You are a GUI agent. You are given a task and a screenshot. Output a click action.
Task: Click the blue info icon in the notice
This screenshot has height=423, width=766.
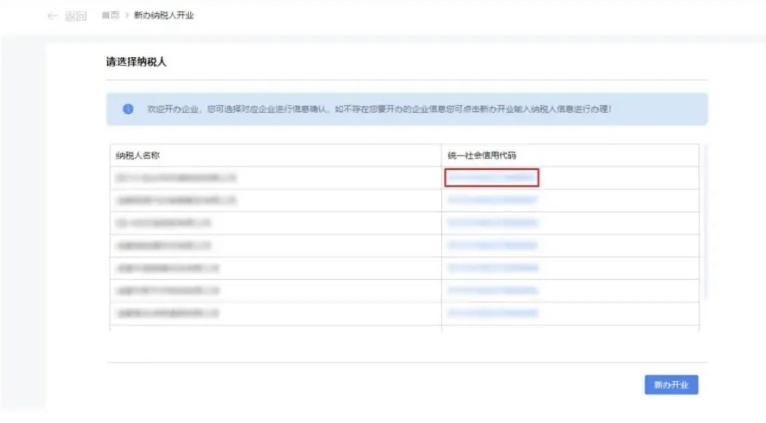pos(128,109)
